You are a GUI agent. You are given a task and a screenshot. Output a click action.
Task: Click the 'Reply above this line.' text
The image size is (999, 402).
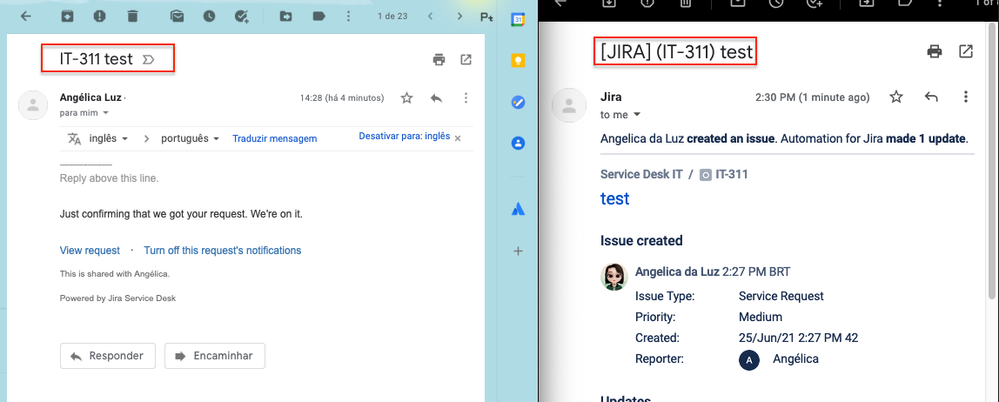[x=109, y=178]
